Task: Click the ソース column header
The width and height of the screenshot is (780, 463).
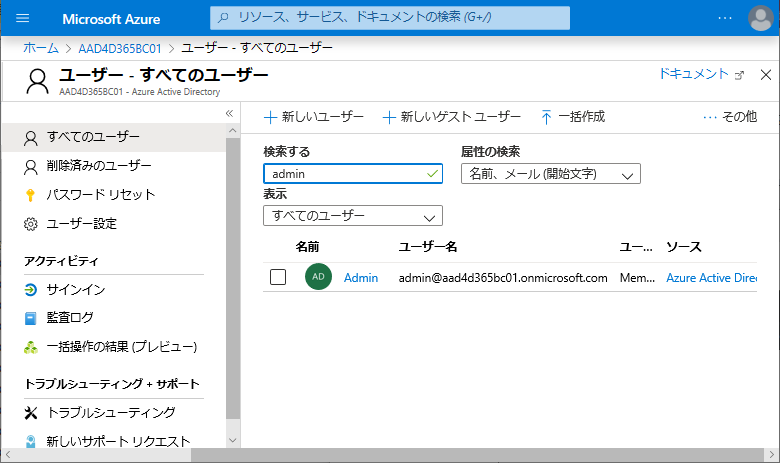Action: pos(684,247)
